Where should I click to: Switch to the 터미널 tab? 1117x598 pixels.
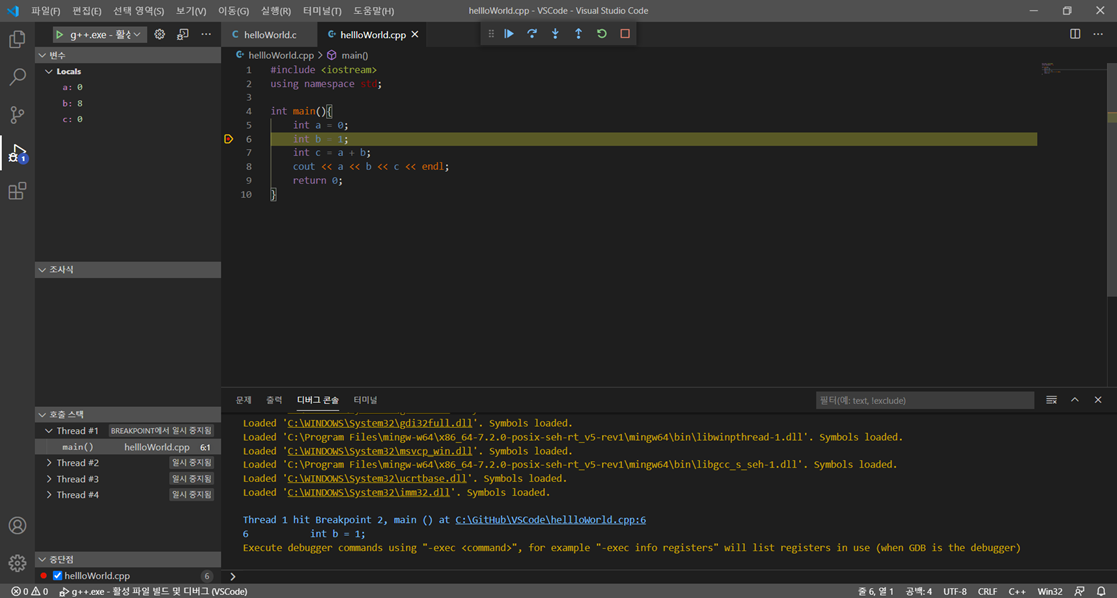[x=365, y=399]
